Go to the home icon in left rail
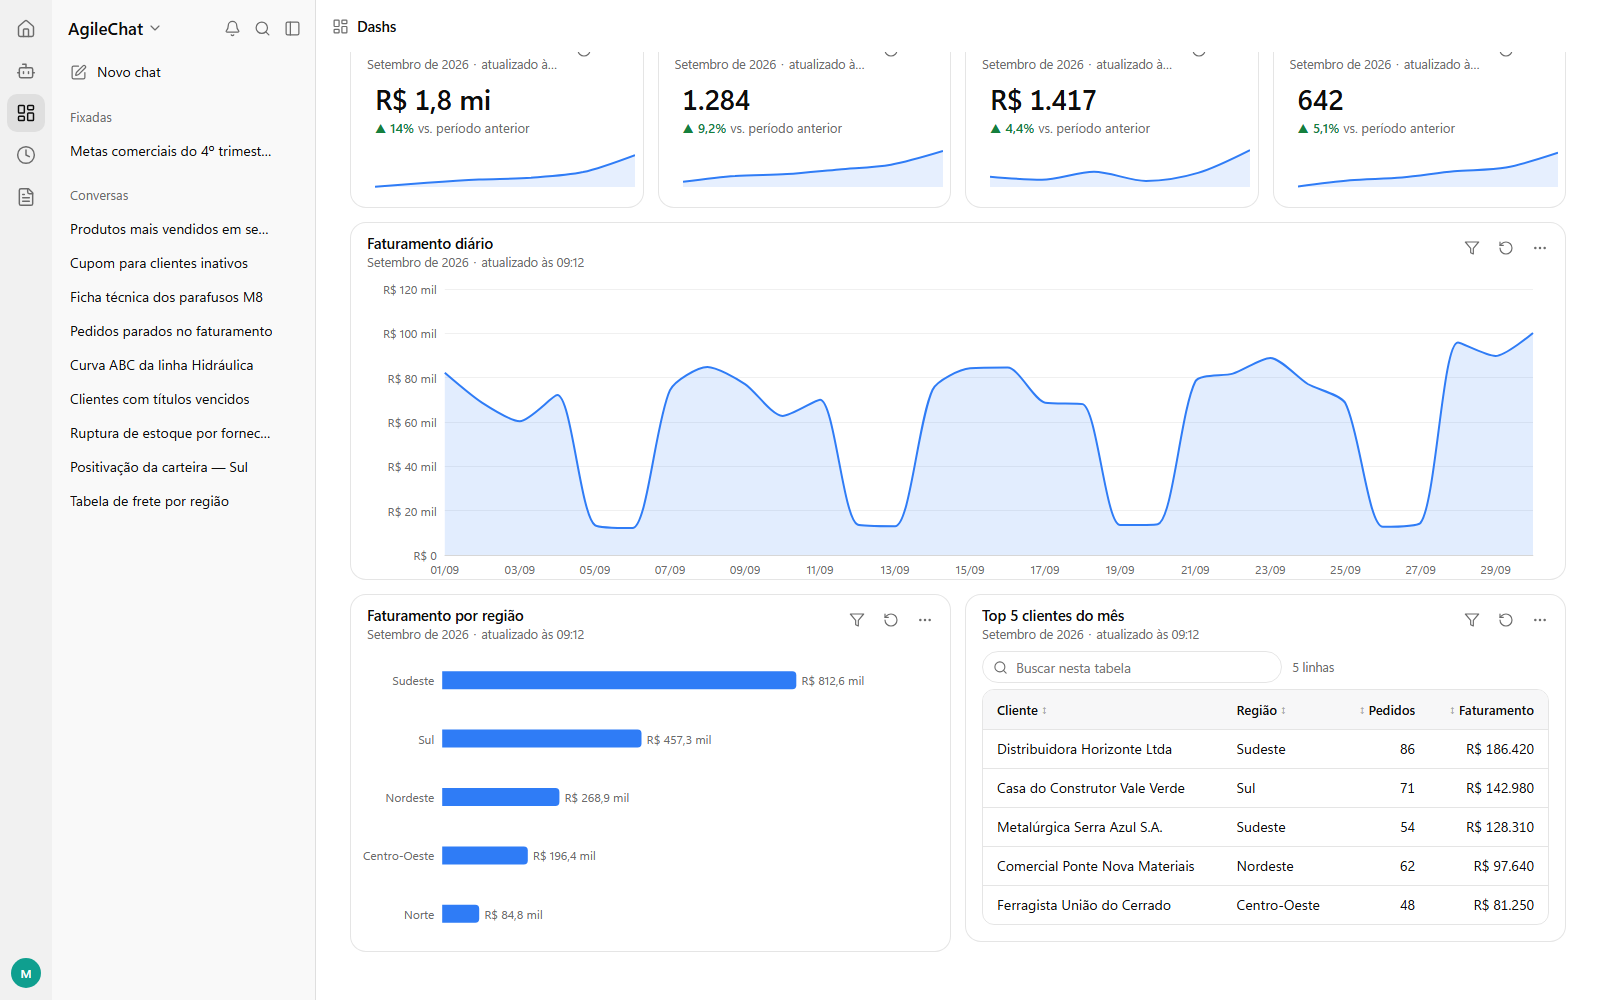The width and height of the screenshot is (1600, 1000). click(26, 29)
